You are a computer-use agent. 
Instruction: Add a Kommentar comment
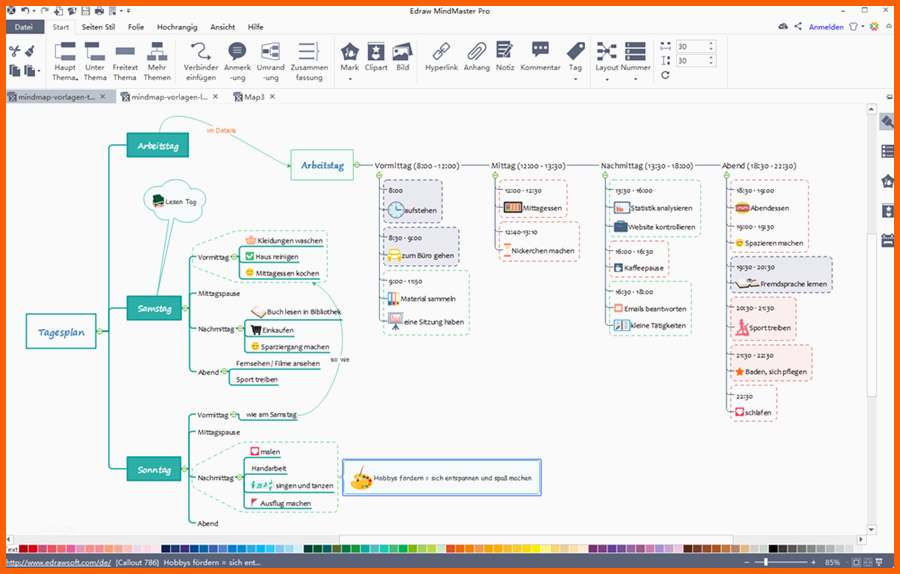pyautogui.click(x=540, y=57)
